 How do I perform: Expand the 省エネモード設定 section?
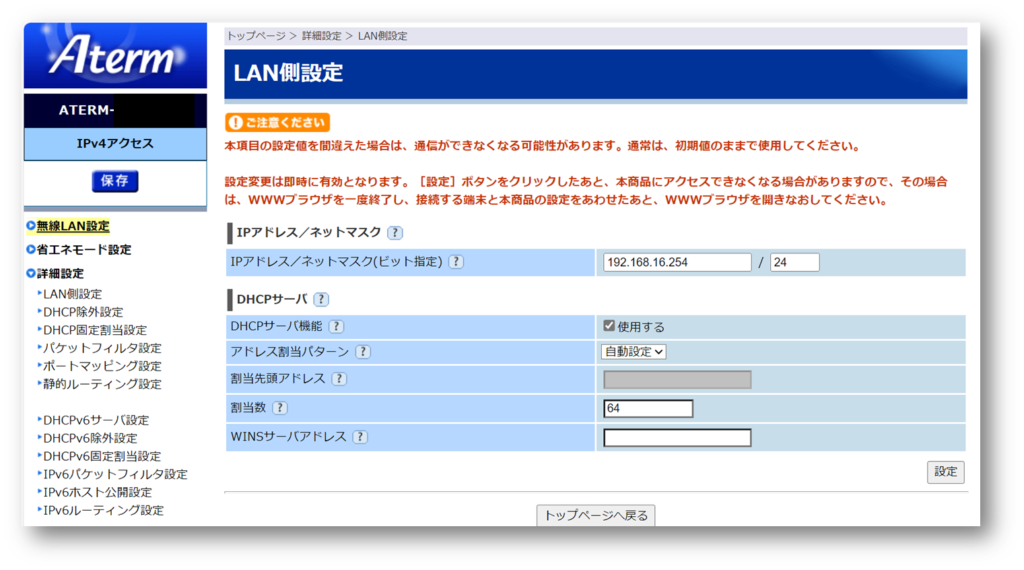tap(84, 250)
